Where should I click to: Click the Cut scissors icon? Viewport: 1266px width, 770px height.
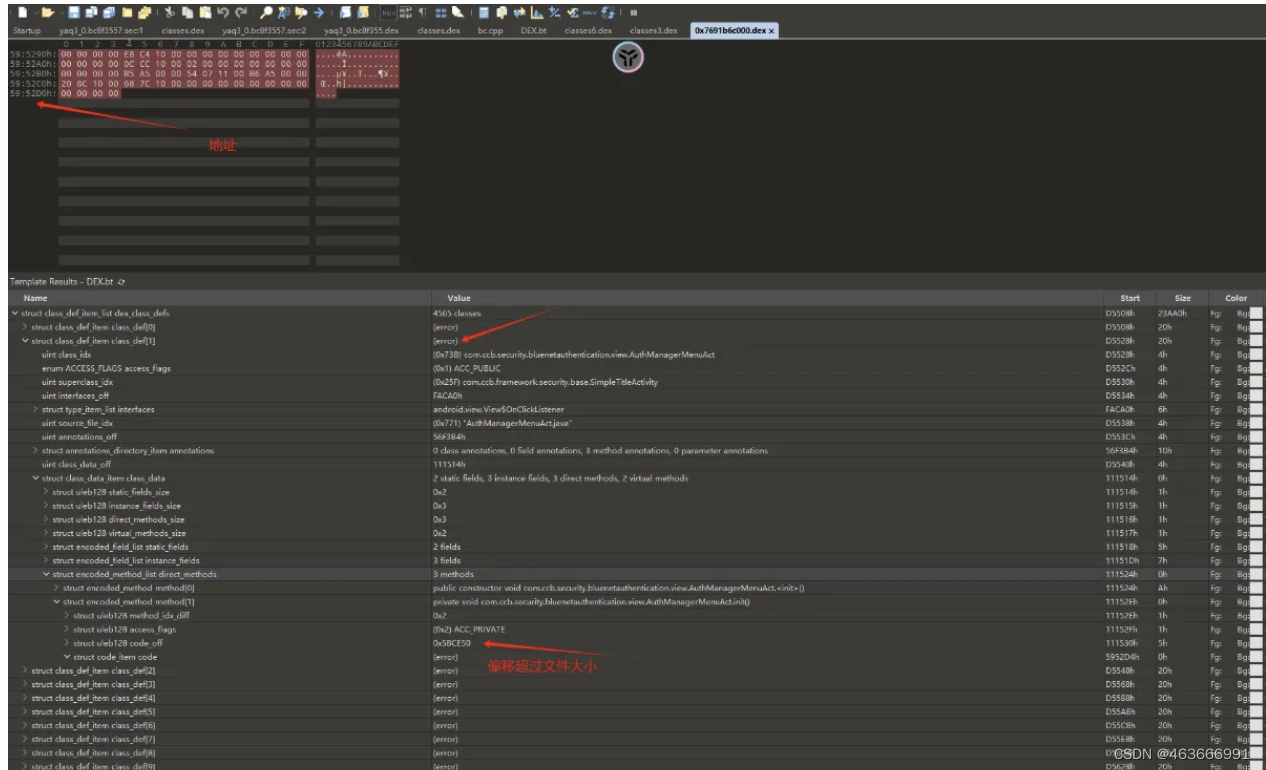coord(168,12)
